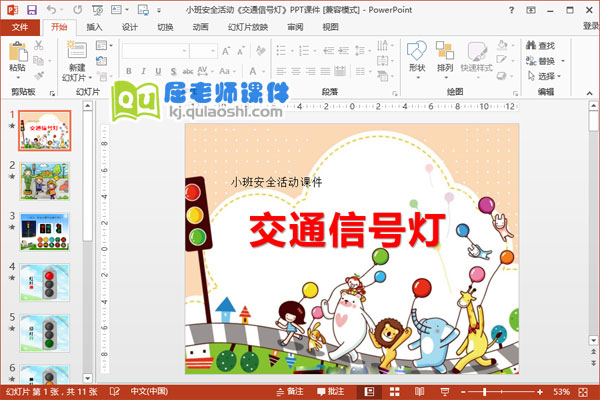Open the font size combo box
Screen dimensions: 600x400
click(x=204, y=51)
